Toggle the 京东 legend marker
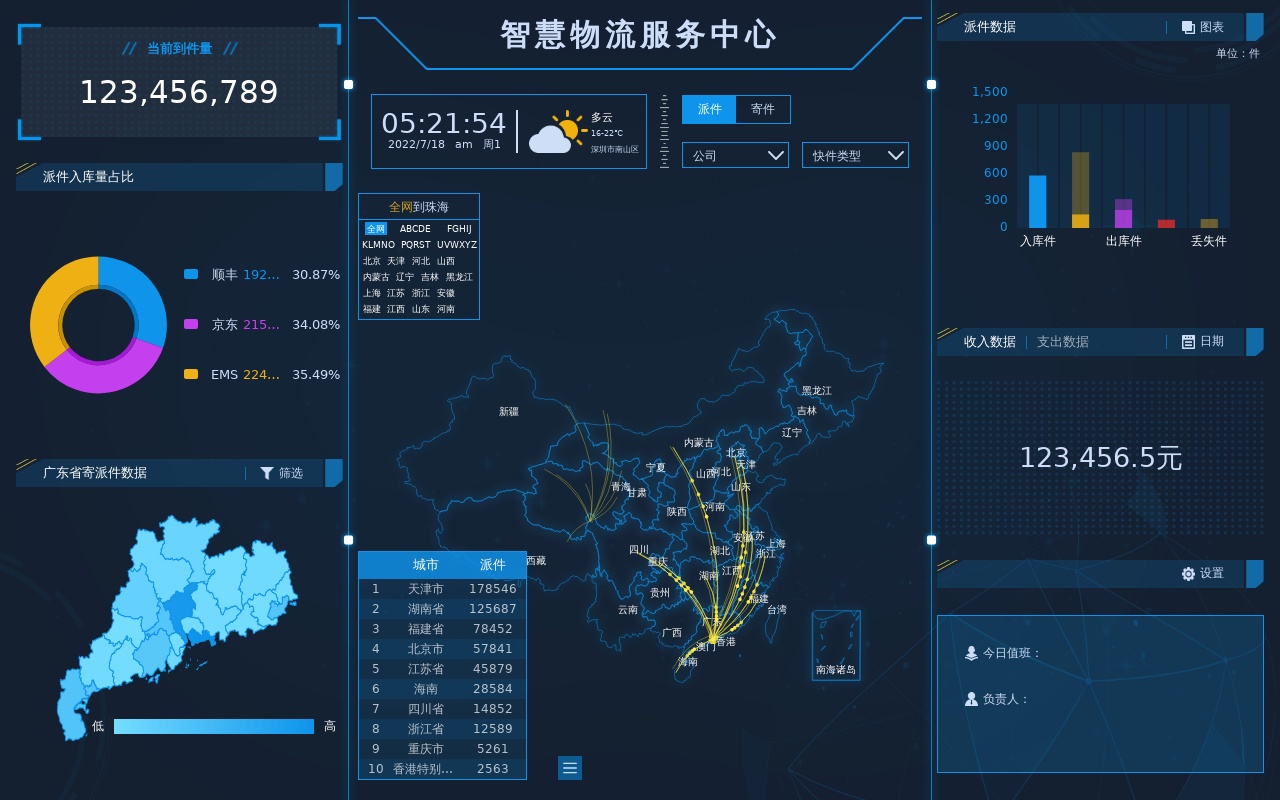Image resolution: width=1280 pixels, height=800 pixels. coord(191,324)
